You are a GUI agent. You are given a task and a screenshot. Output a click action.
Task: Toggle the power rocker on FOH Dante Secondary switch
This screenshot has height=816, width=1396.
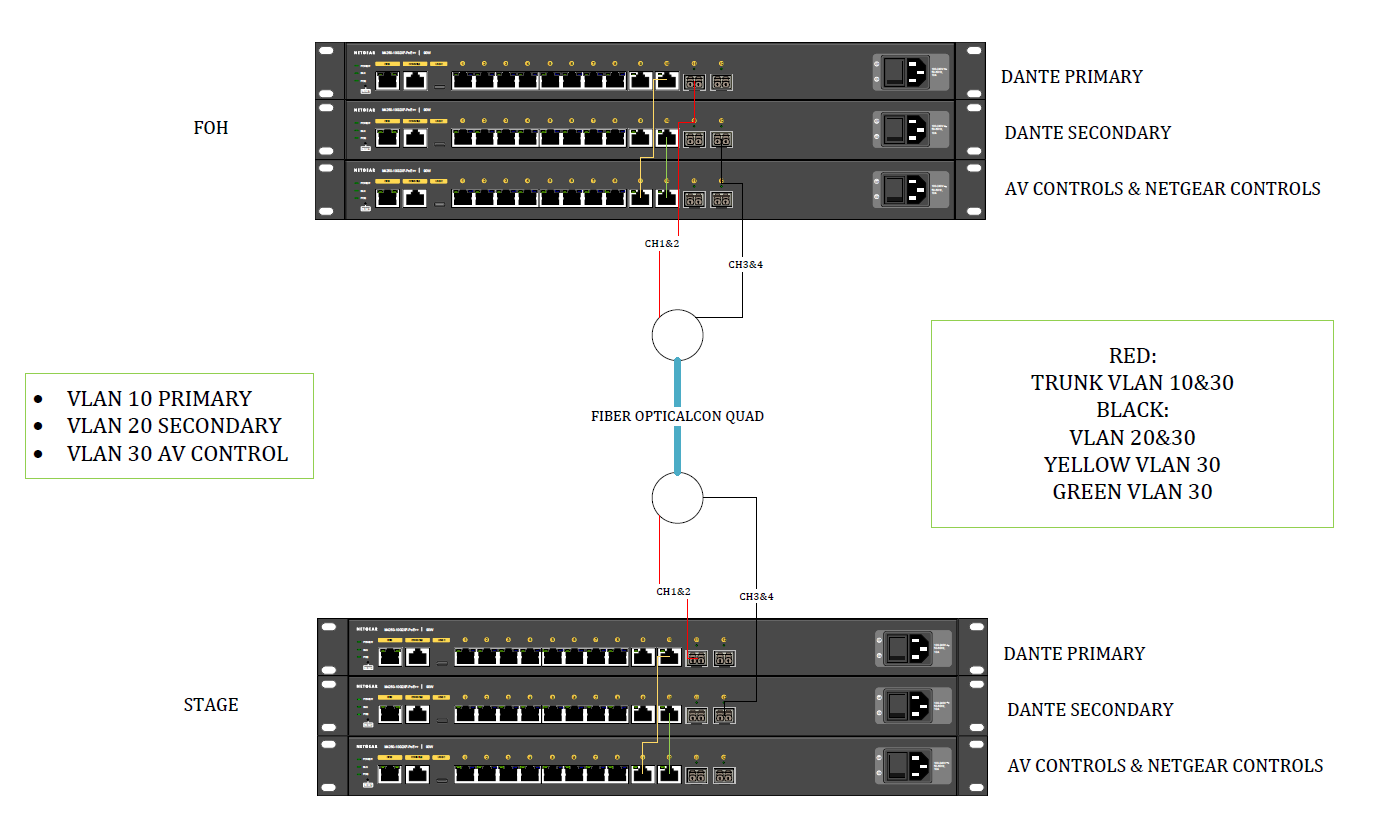(x=893, y=132)
